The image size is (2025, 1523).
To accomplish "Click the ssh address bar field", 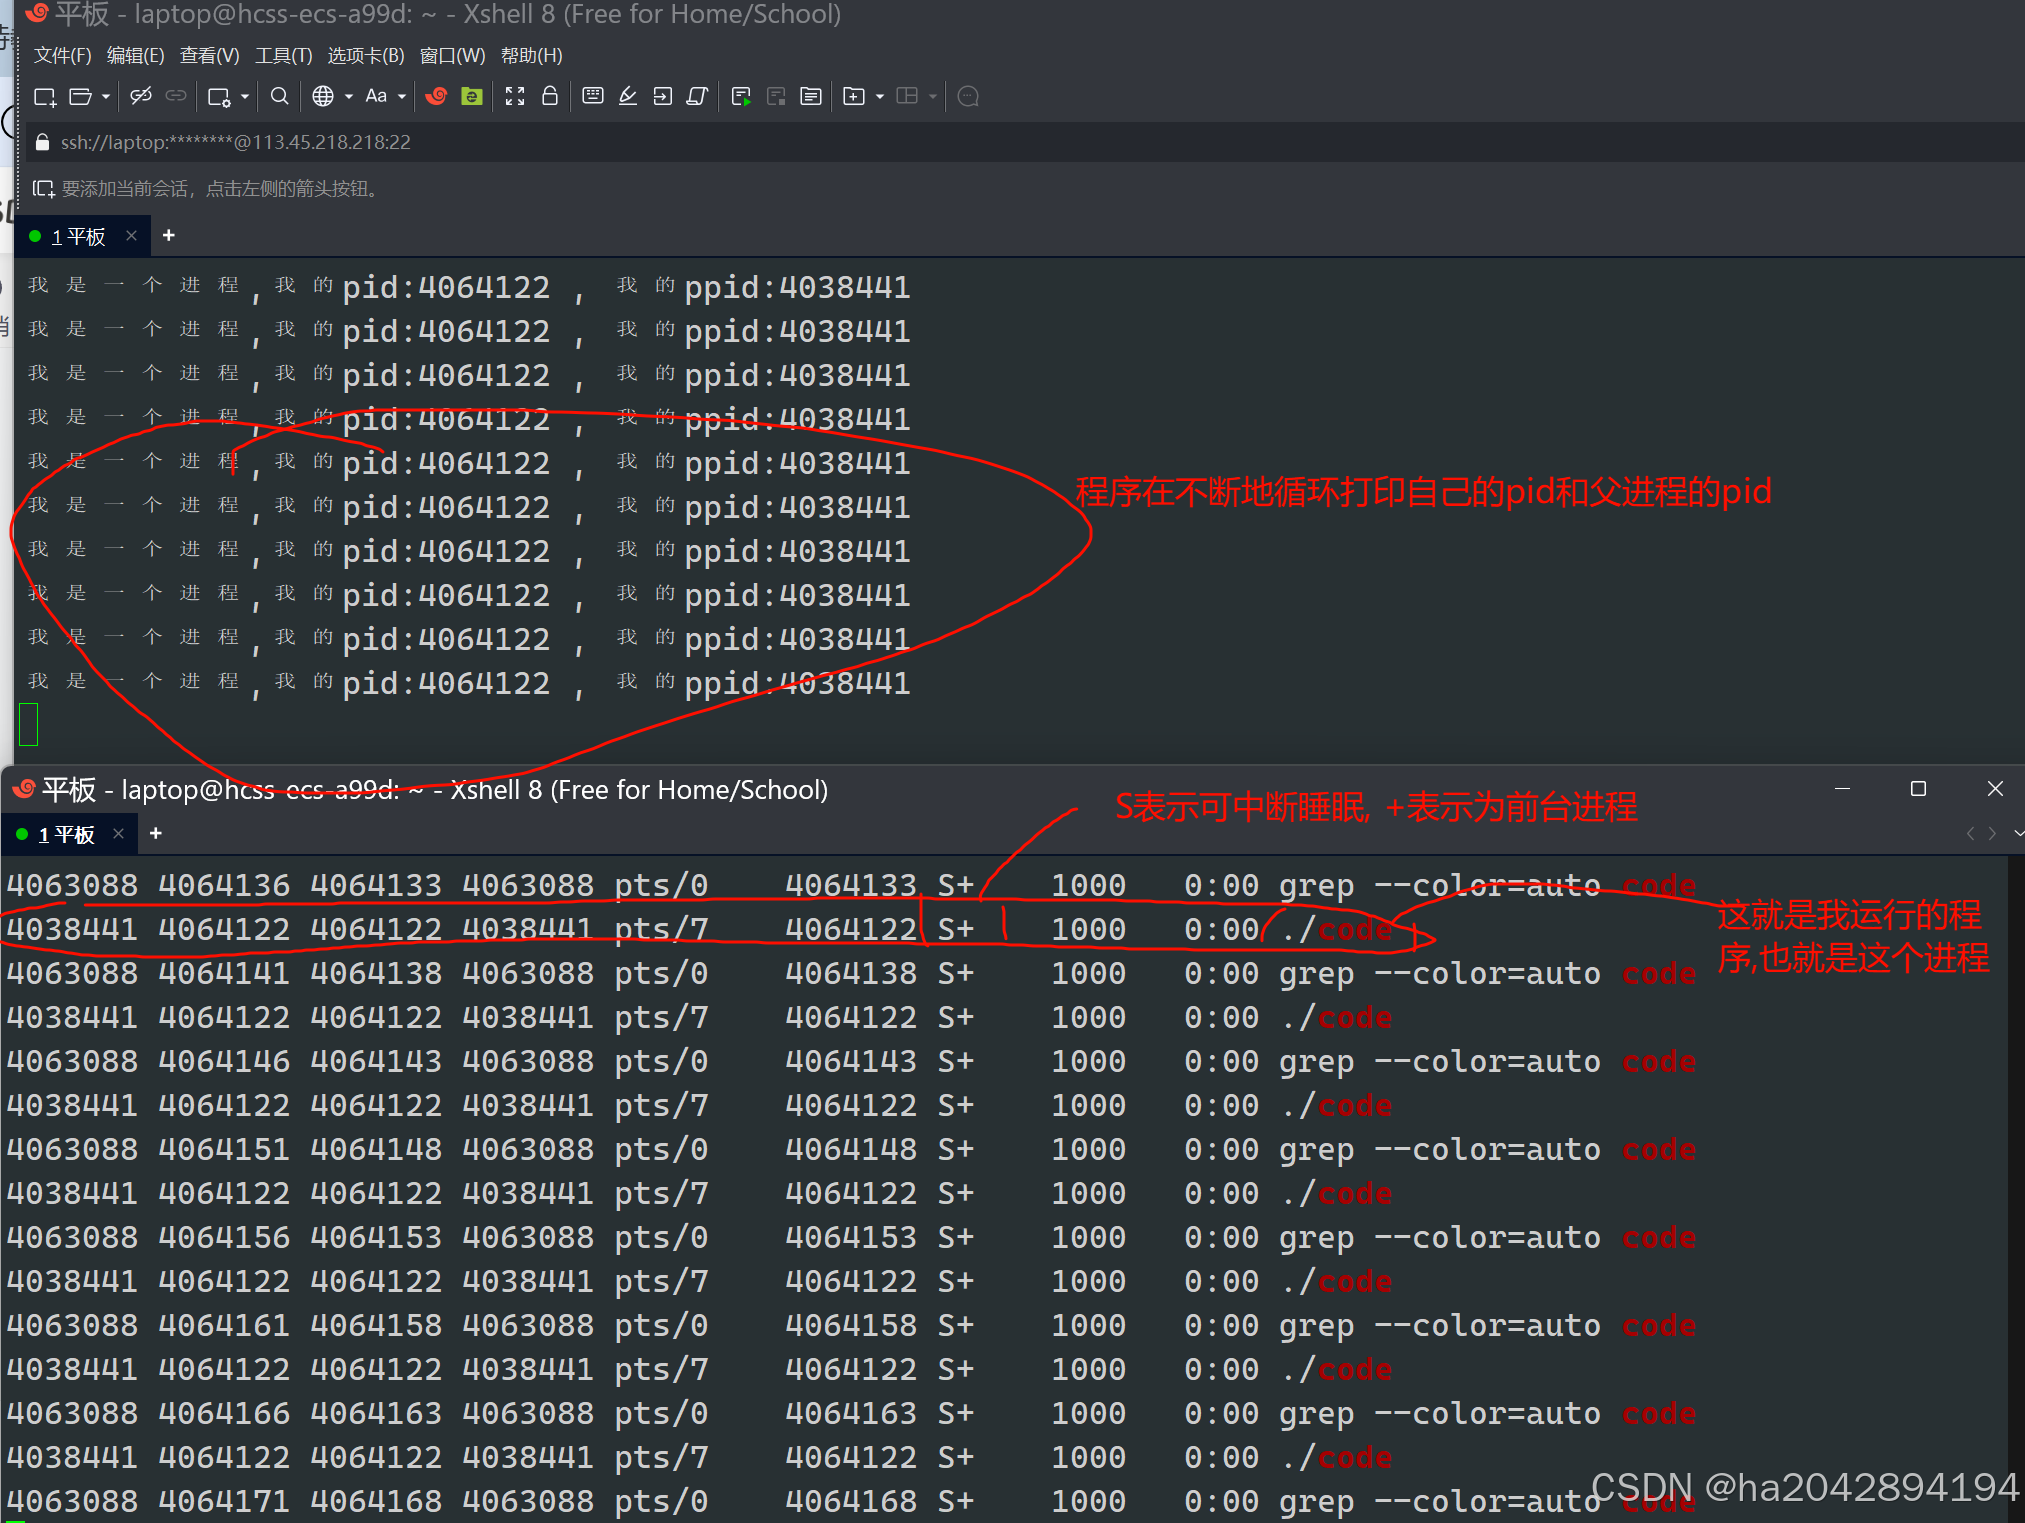I will click(235, 142).
